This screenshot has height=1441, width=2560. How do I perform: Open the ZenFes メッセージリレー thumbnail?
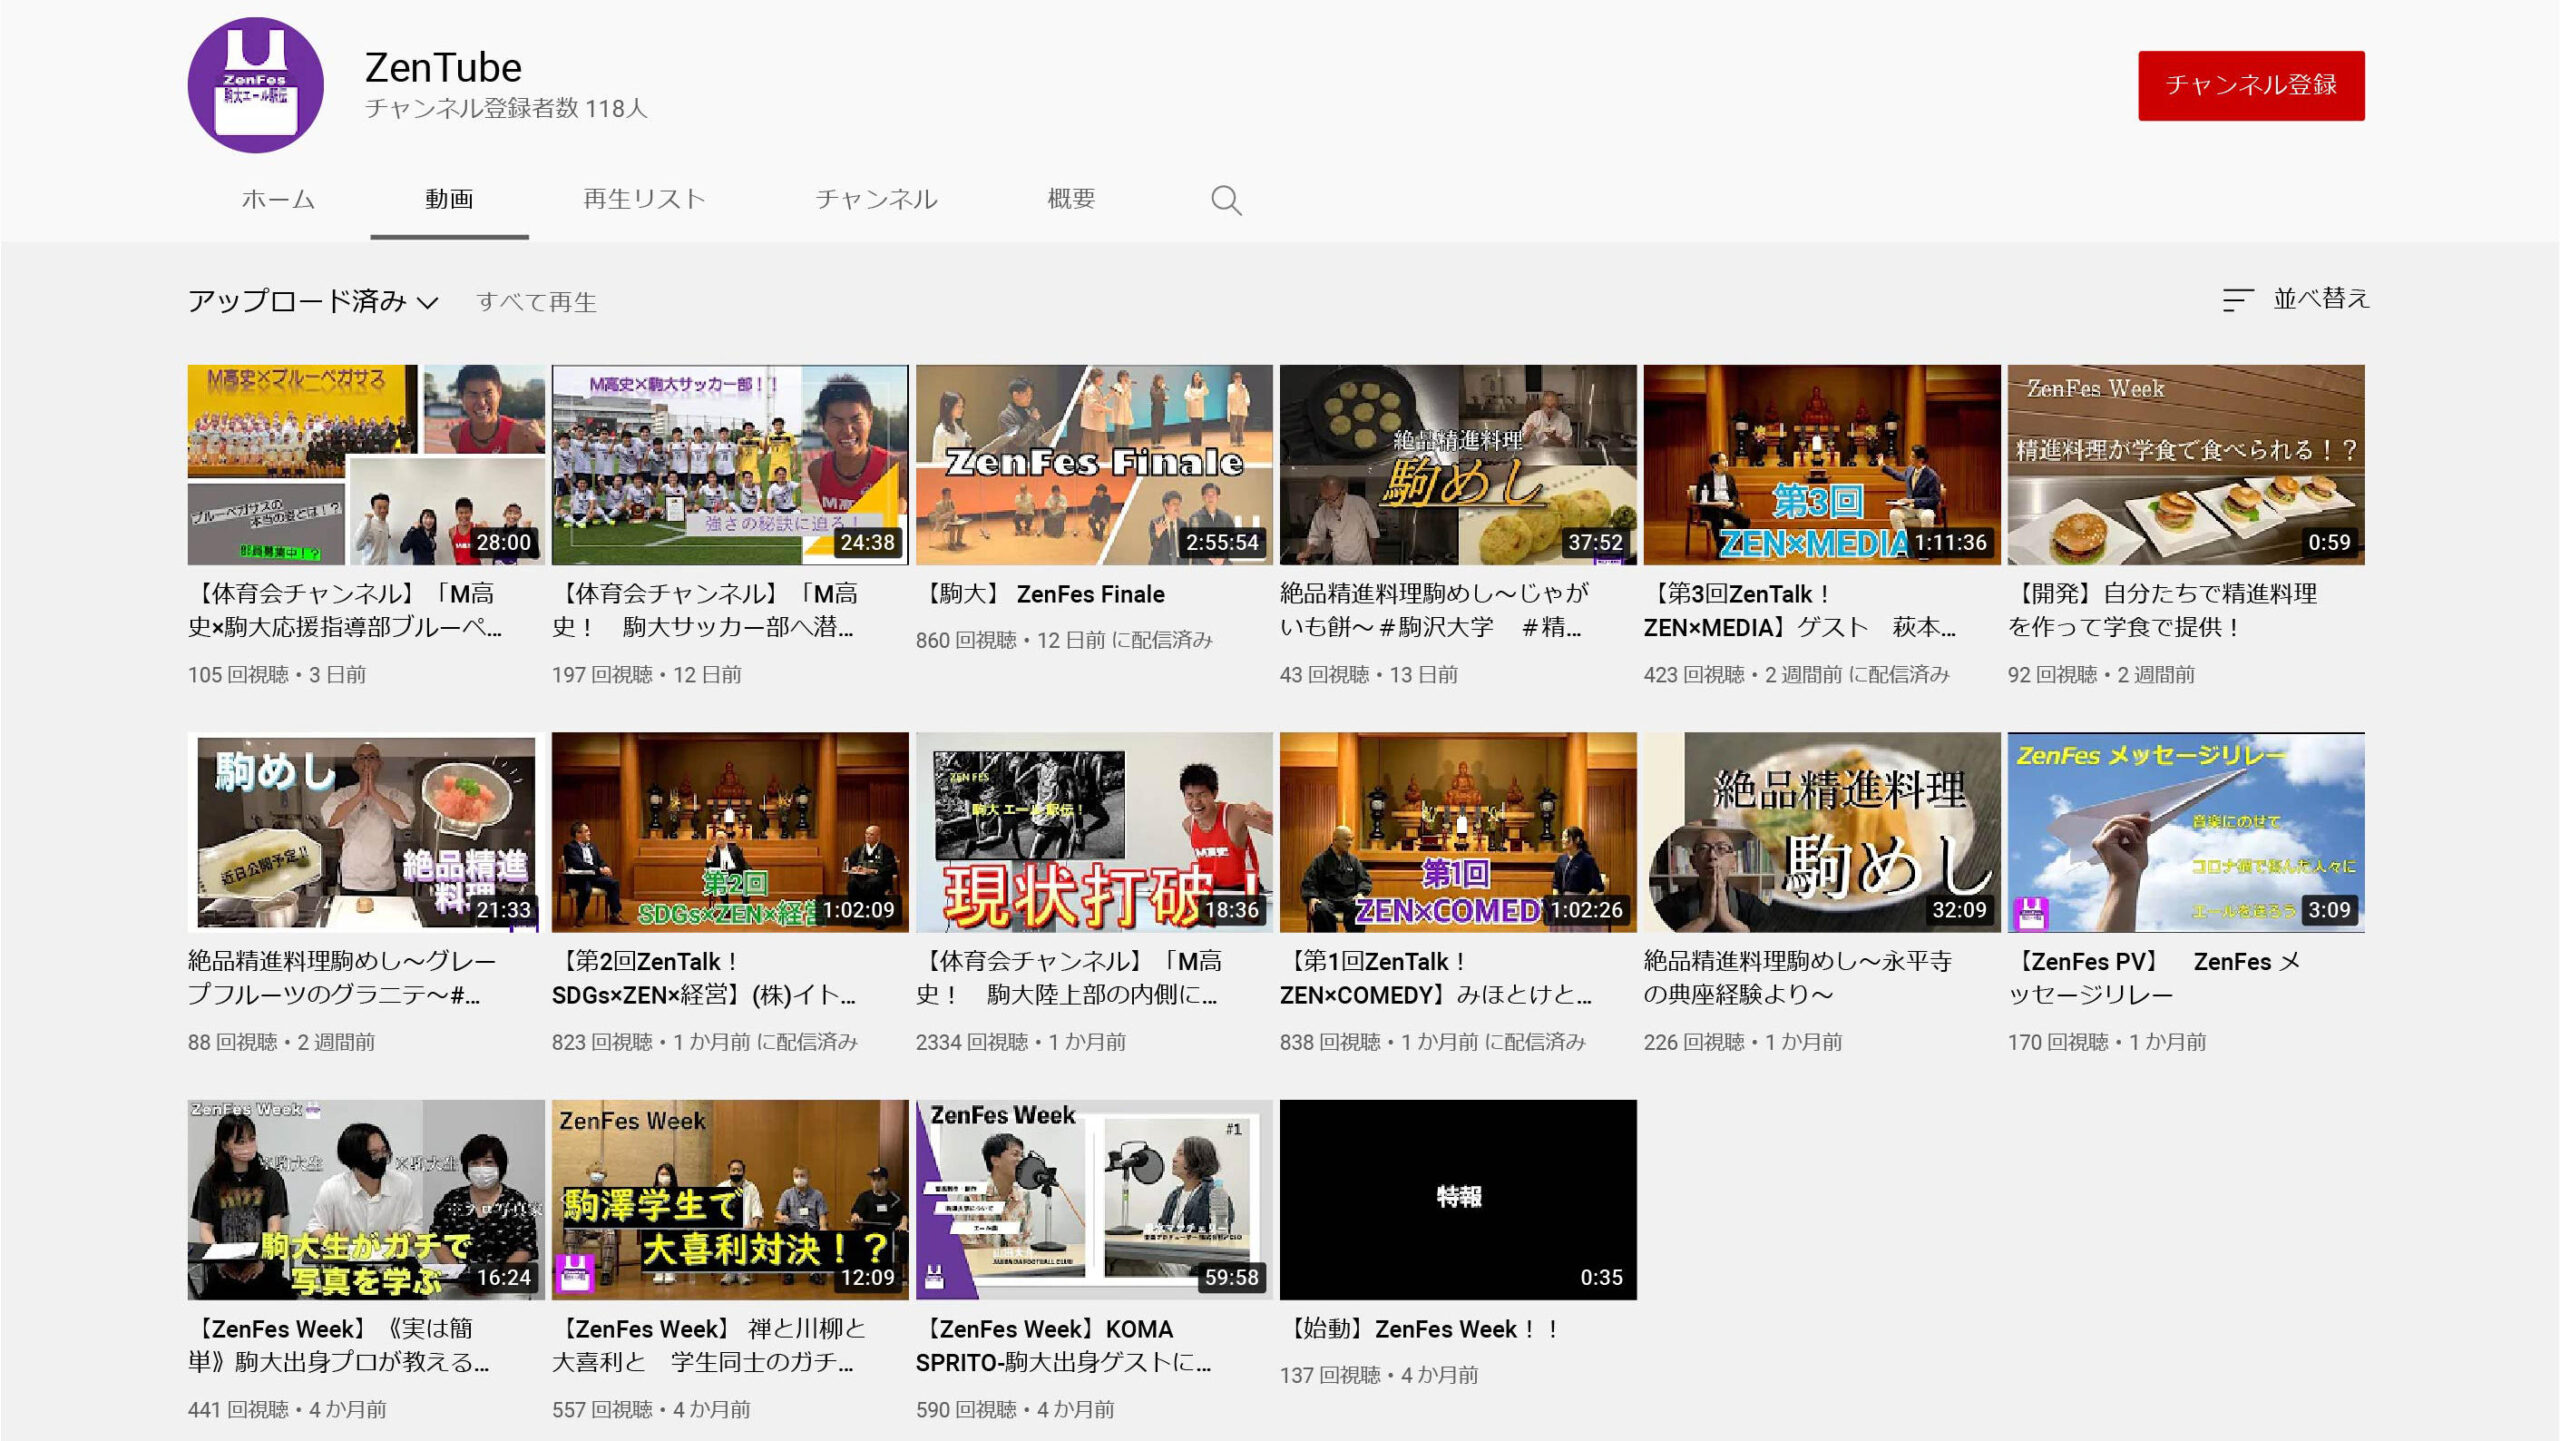tap(2185, 832)
